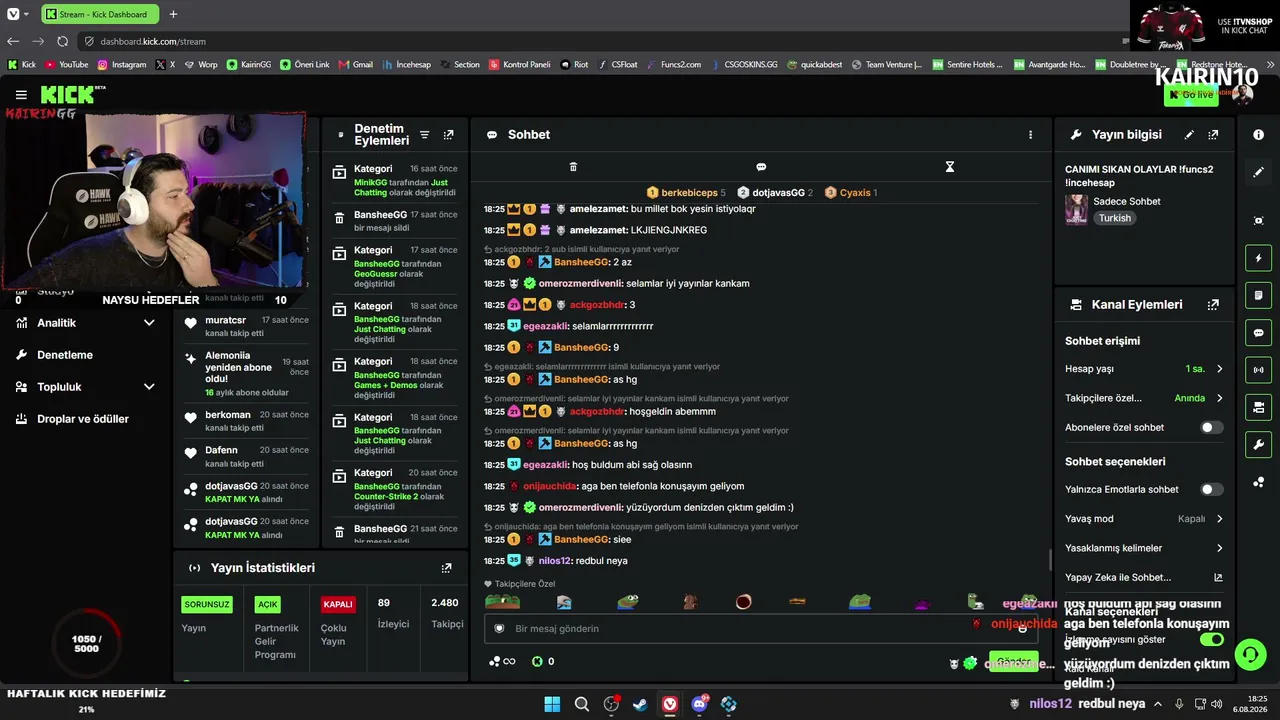
Task: Toggle Abonelere özel sohbet switch
Action: point(1211,427)
